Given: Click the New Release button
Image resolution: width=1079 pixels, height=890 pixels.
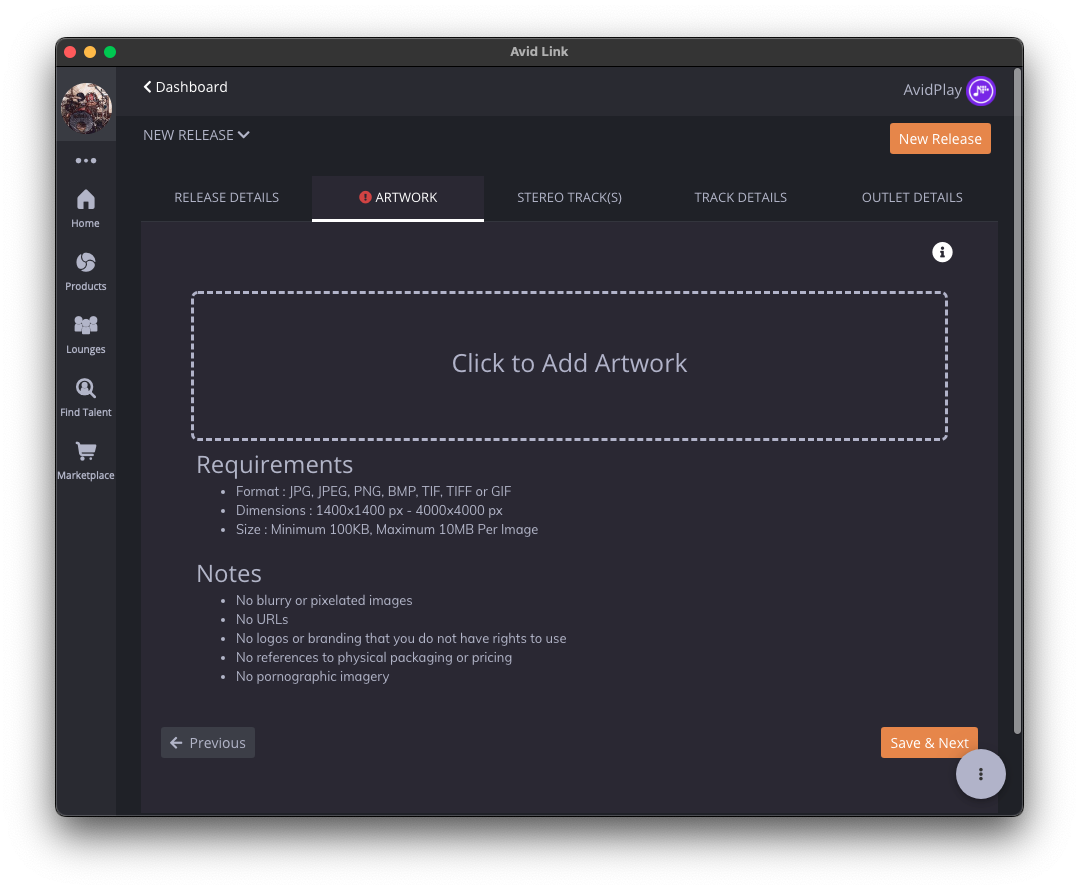Looking at the screenshot, I should (x=940, y=138).
